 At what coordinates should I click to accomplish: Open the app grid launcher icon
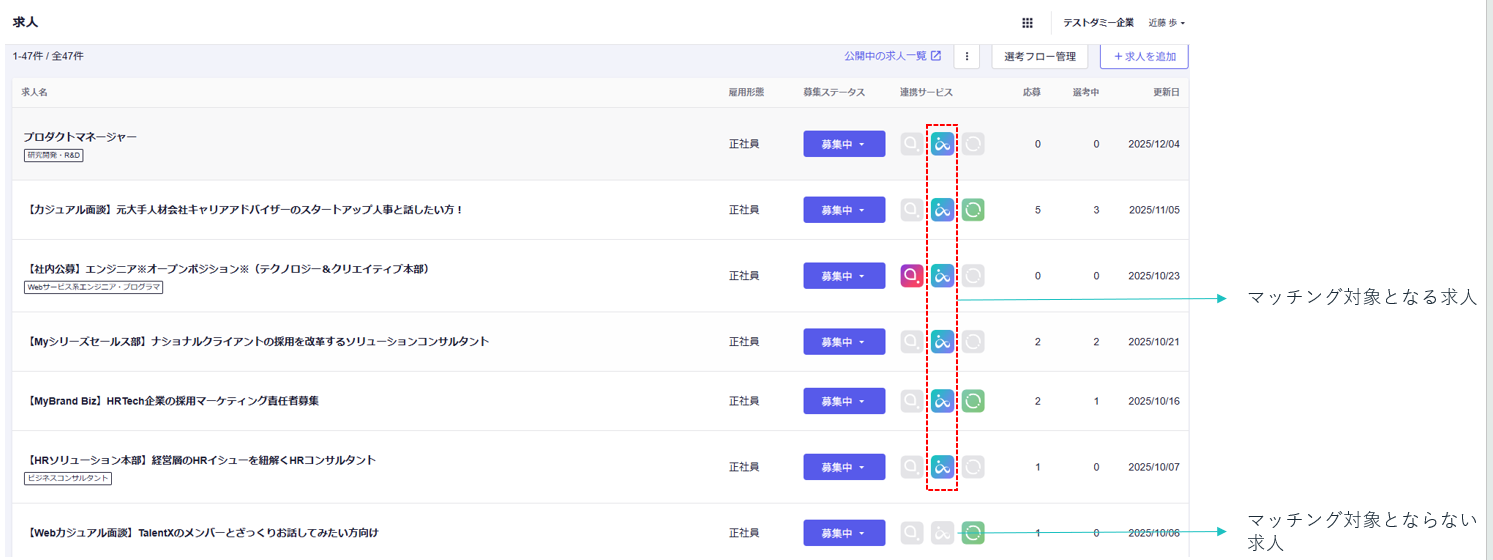(1027, 23)
